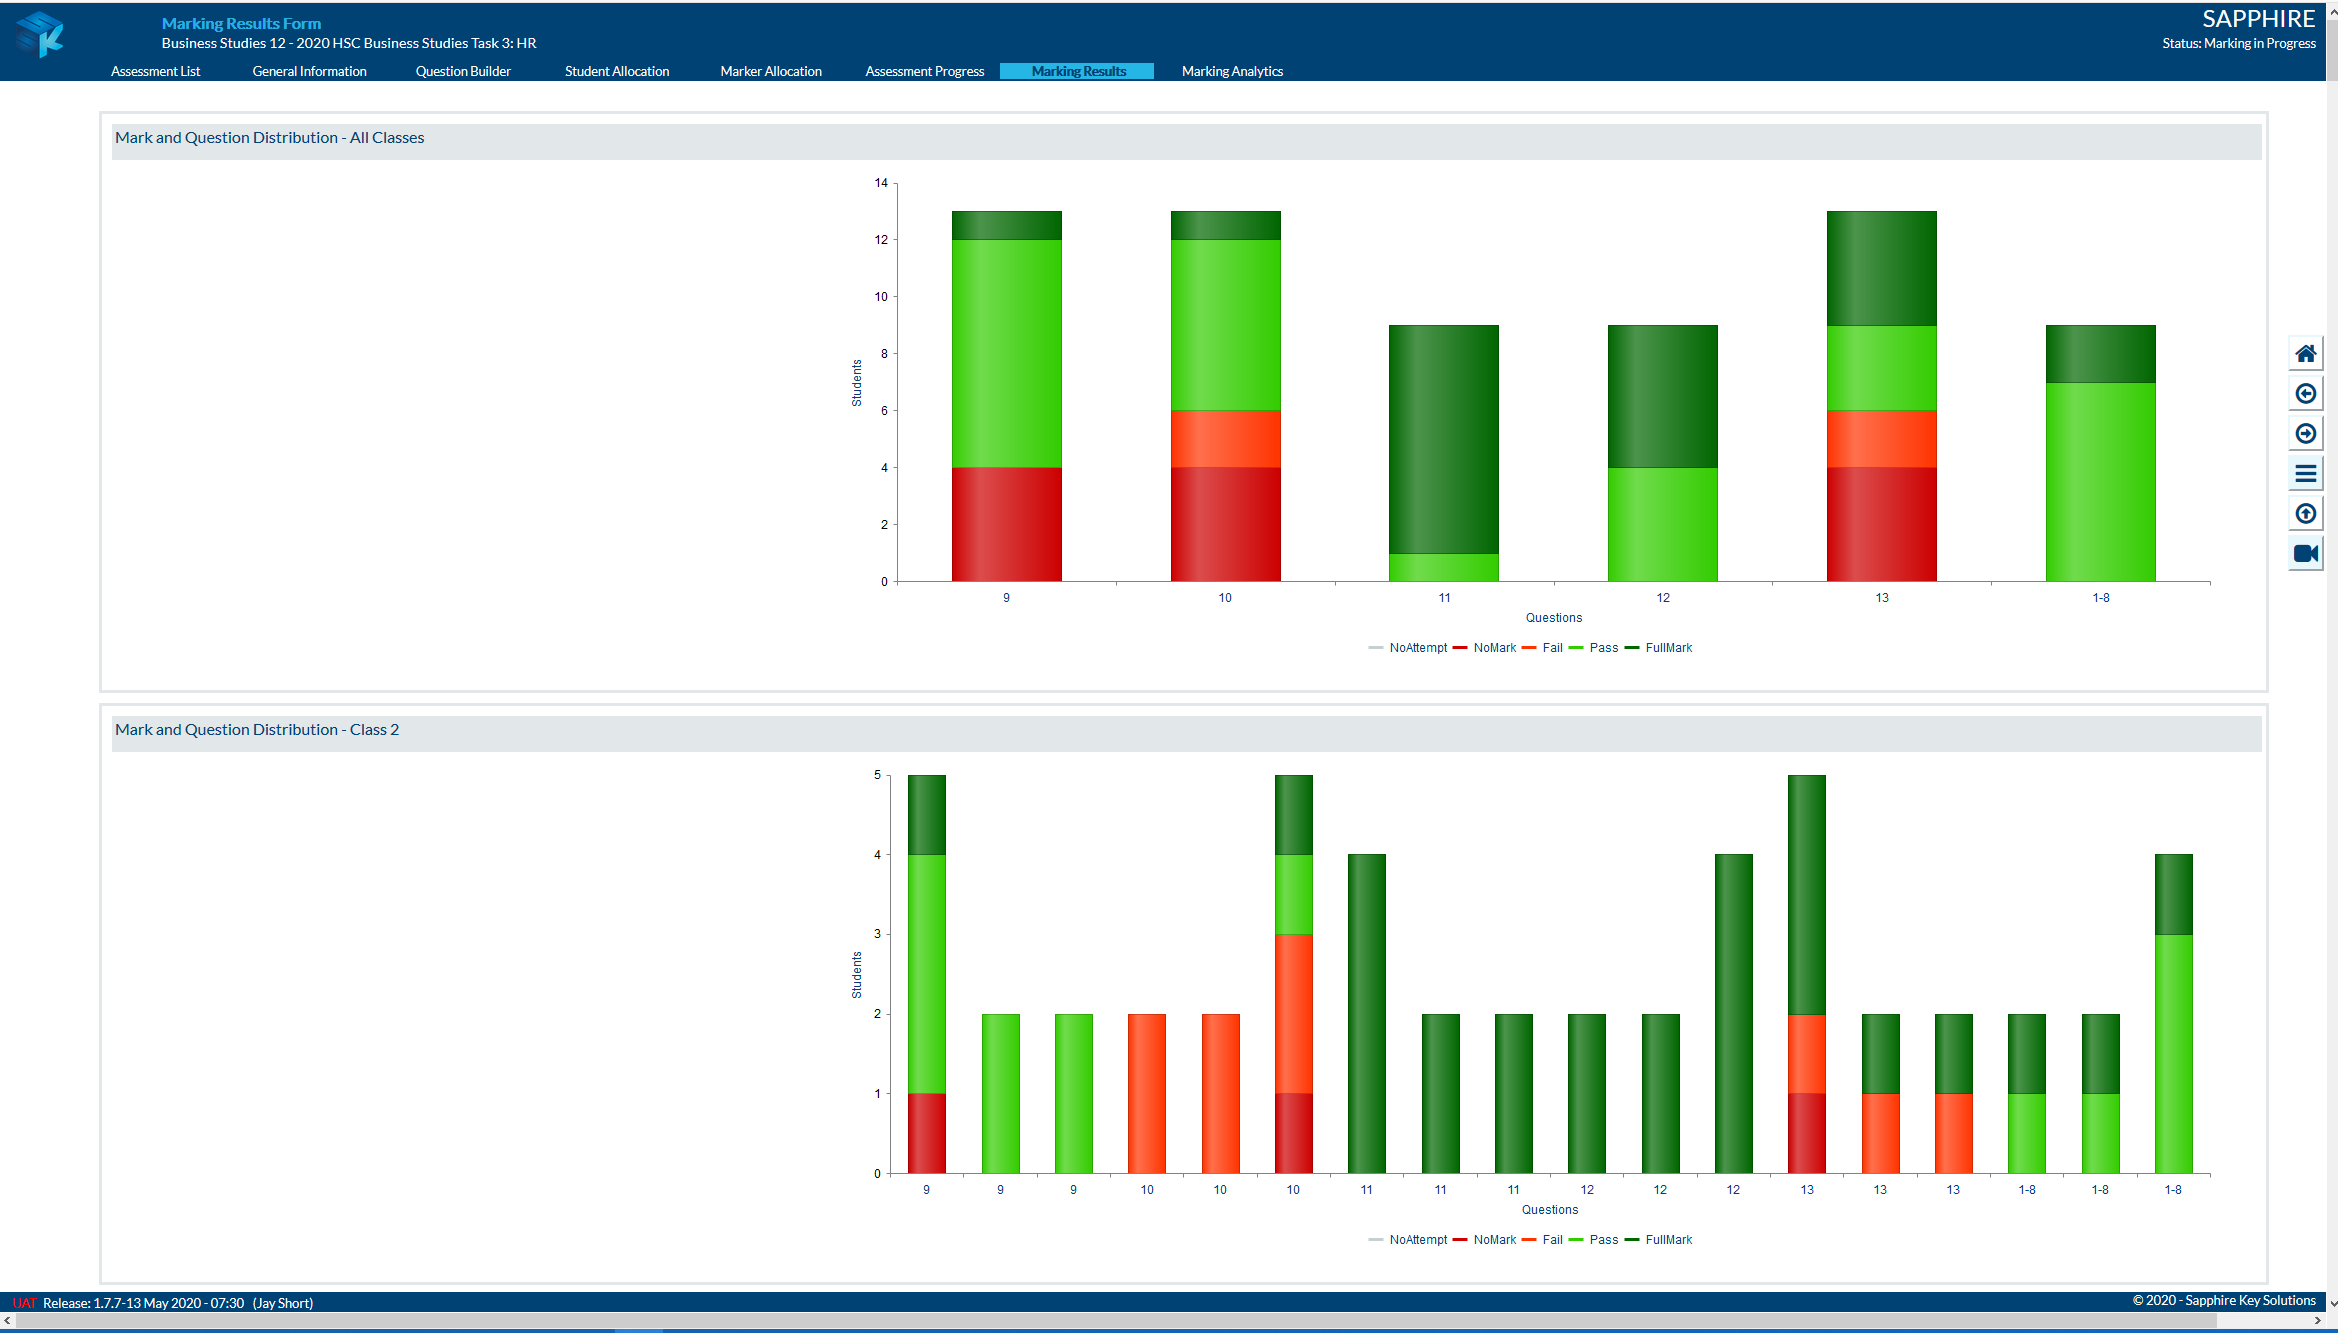2338x1333 pixels.
Task: Open the hamburger menu icon
Action: pos(2305,474)
